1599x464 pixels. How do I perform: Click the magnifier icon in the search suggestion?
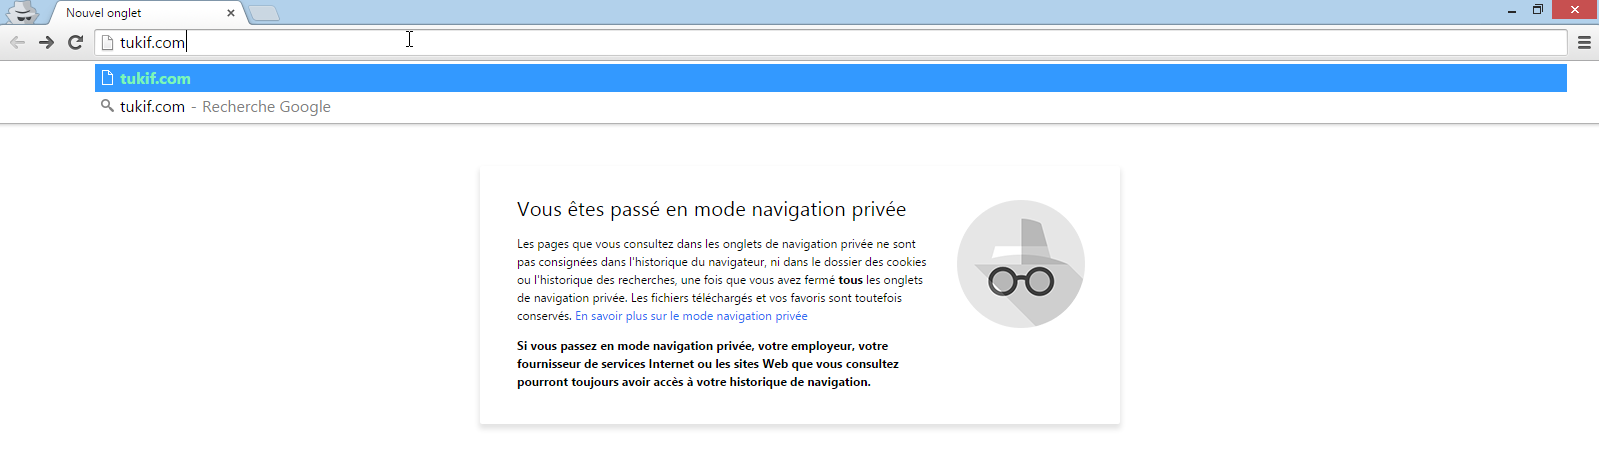[107, 106]
